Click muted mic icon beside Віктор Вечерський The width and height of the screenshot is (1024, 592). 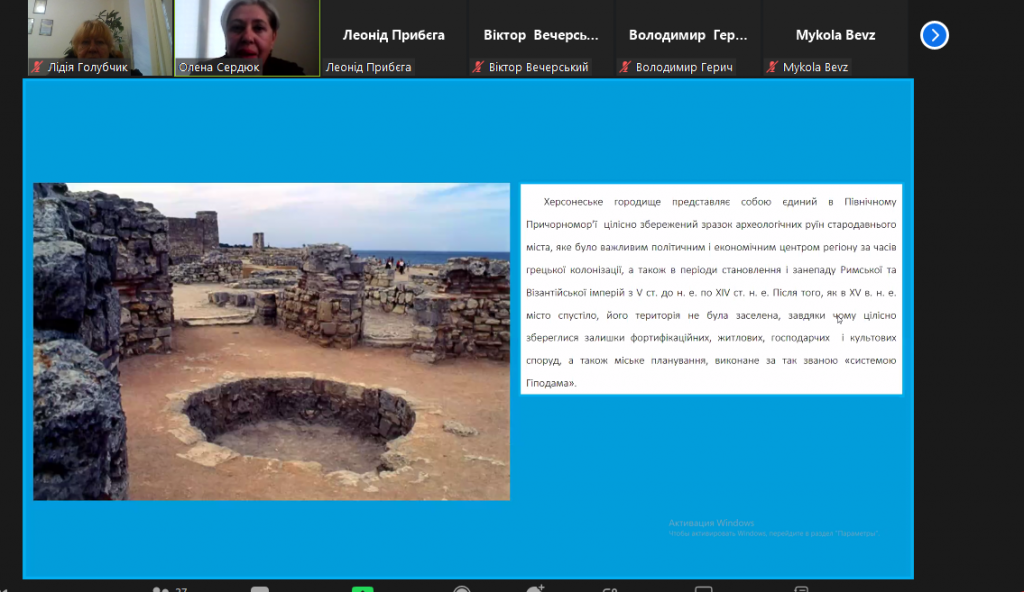479,67
